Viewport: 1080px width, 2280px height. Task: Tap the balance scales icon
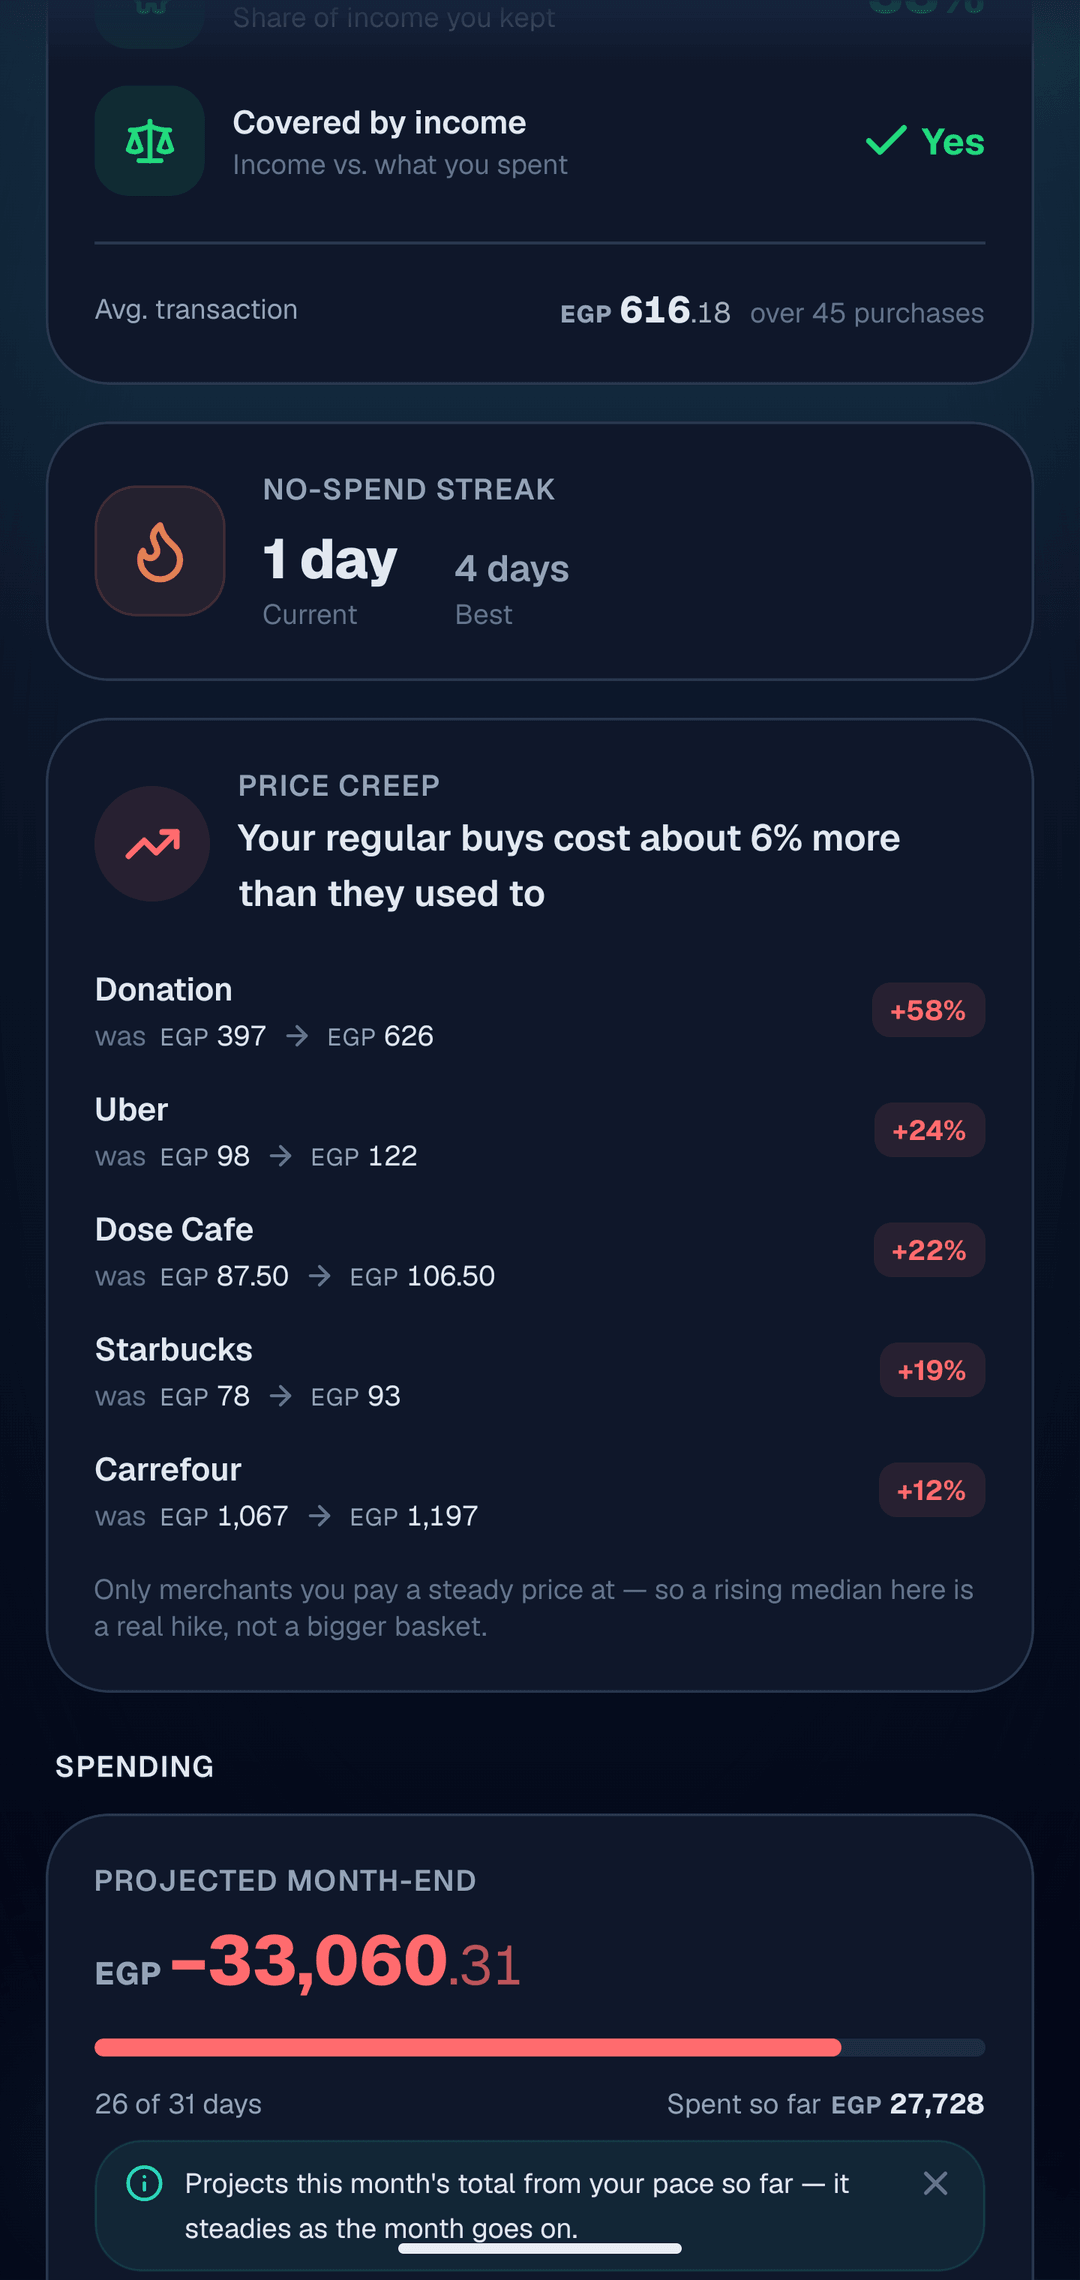coord(150,141)
